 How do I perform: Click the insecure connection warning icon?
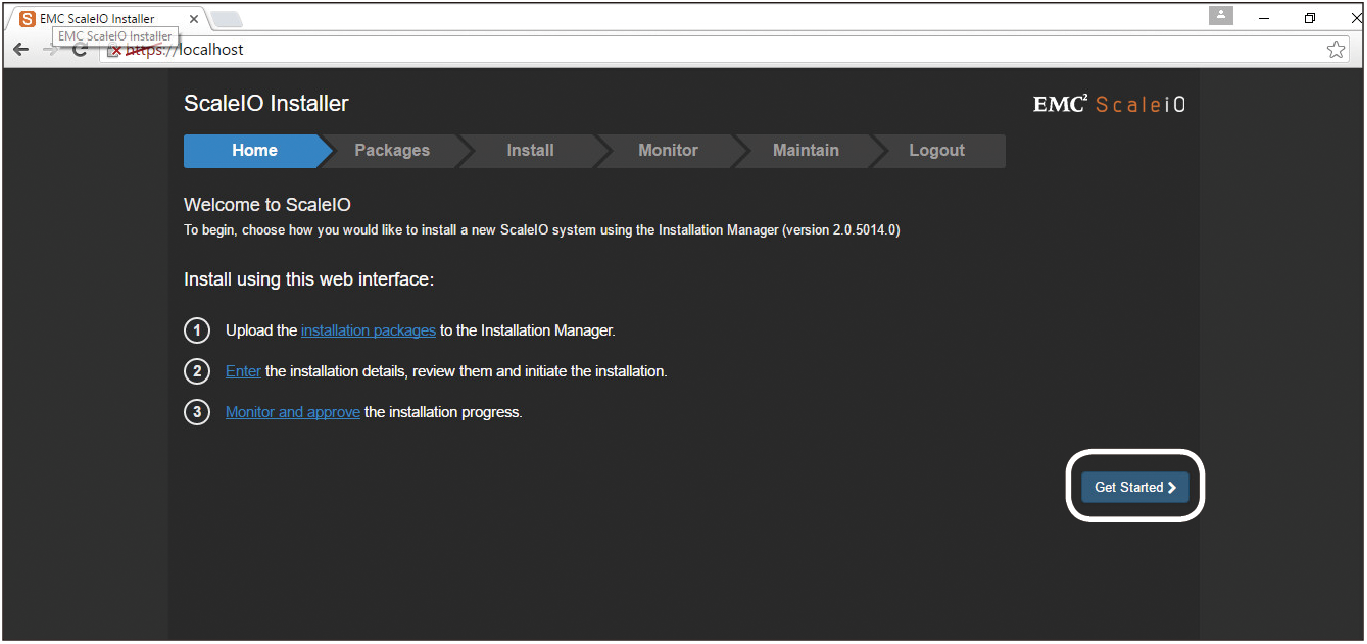coord(116,50)
